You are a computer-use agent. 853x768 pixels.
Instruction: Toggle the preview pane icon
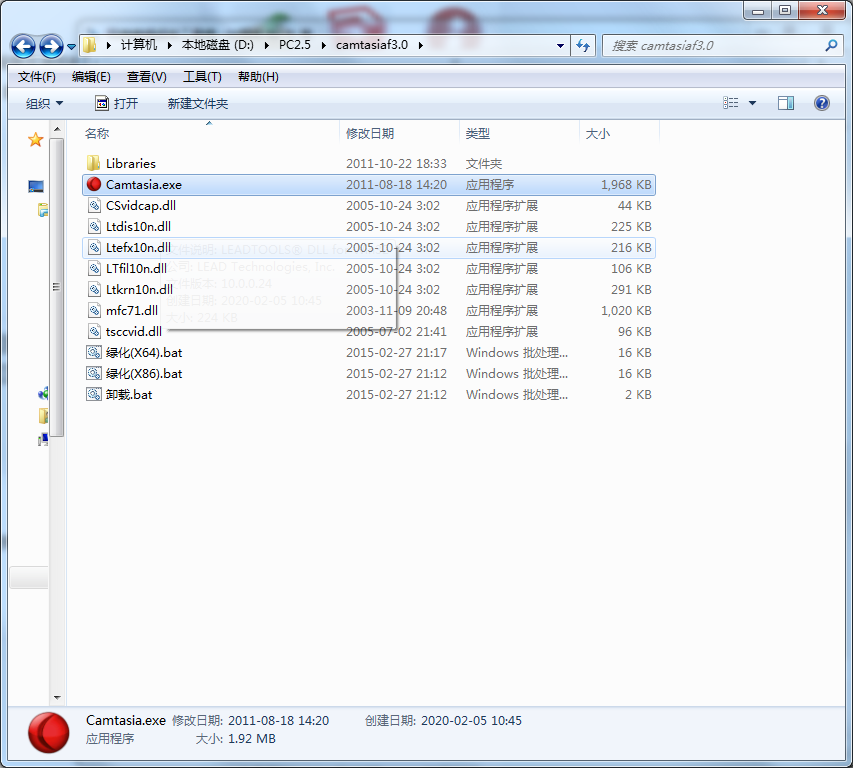pyautogui.click(x=786, y=103)
